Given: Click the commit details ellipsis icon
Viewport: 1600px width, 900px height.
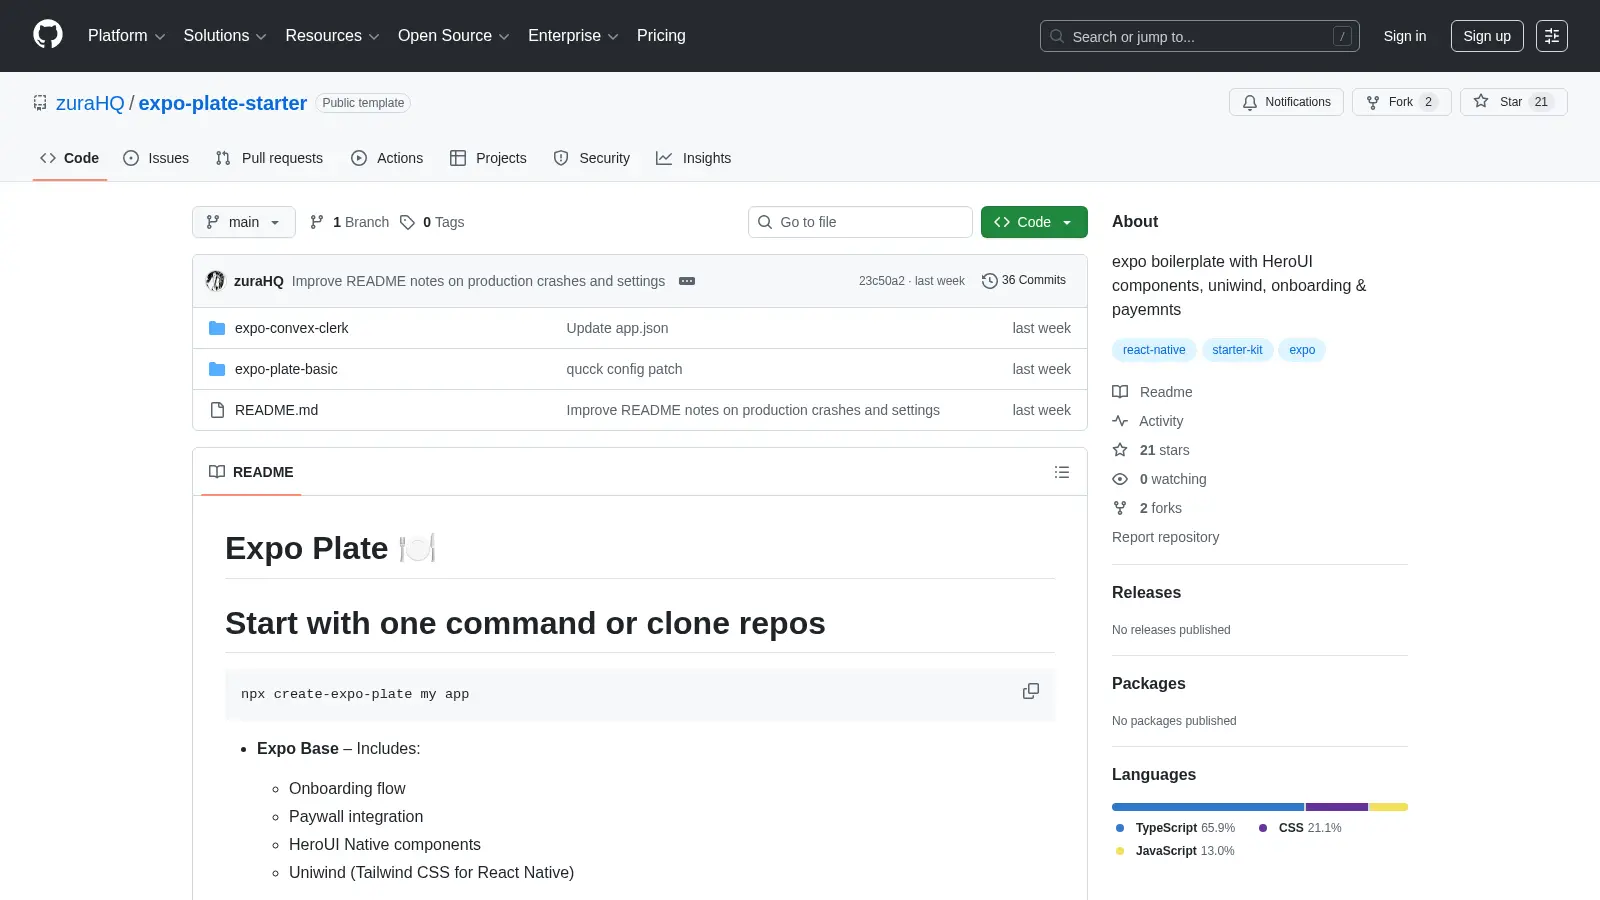Looking at the screenshot, I should [687, 281].
